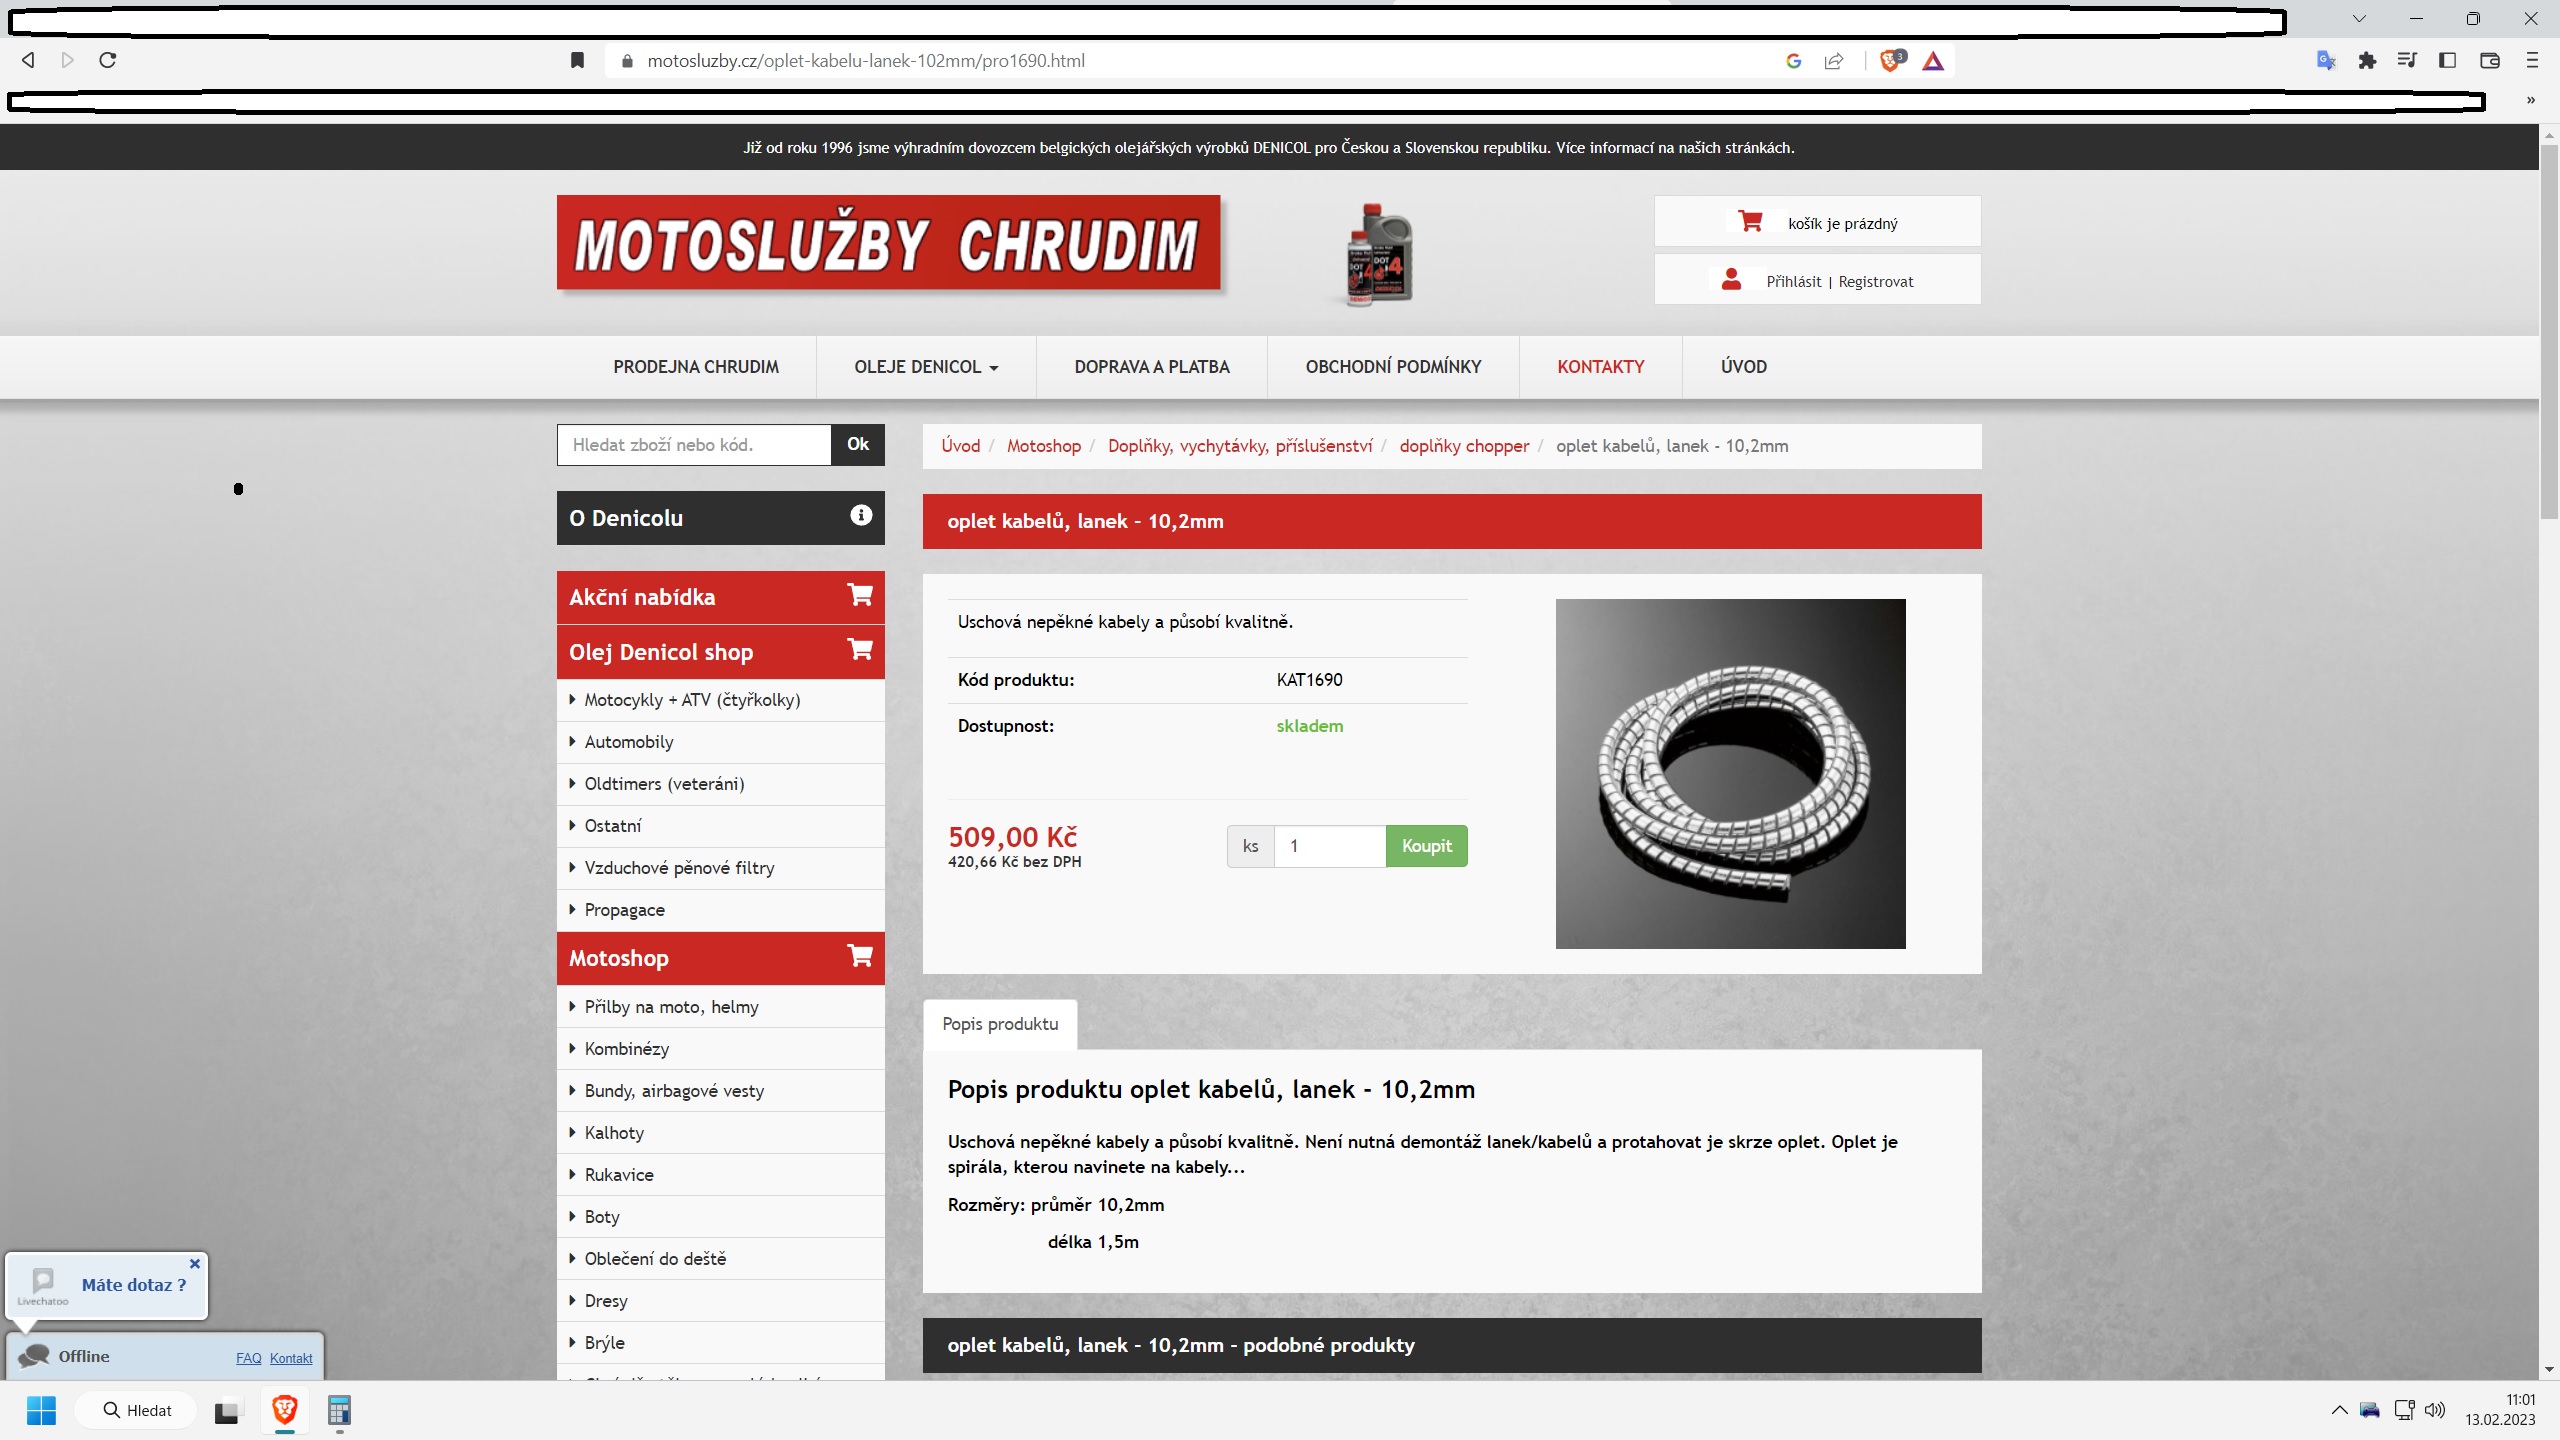Open OBCHODNÍ PODMÍNKY menu item
This screenshot has width=2560, height=1440.
tap(1393, 367)
